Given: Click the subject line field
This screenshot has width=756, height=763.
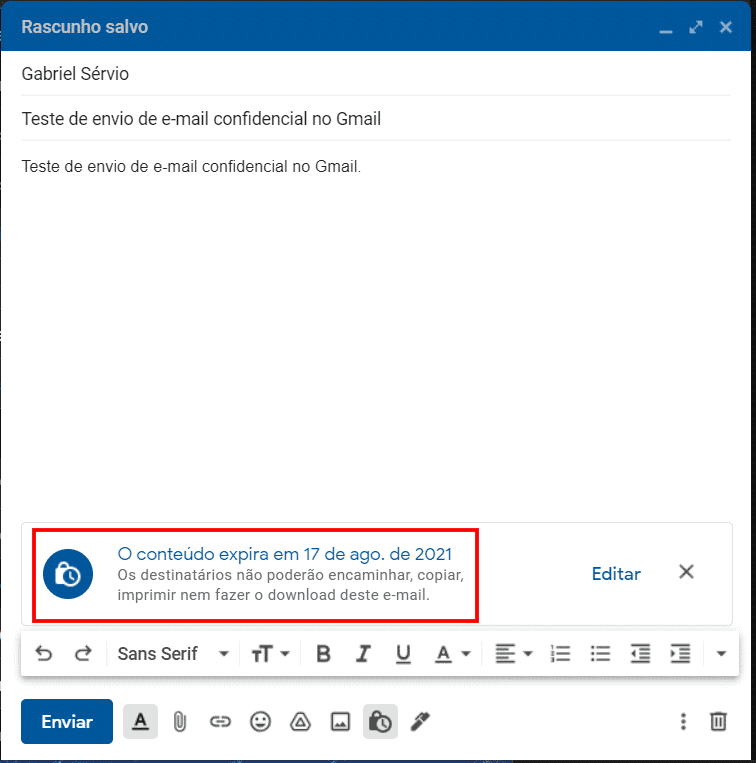Looking at the screenshot, I should [376, 119].
